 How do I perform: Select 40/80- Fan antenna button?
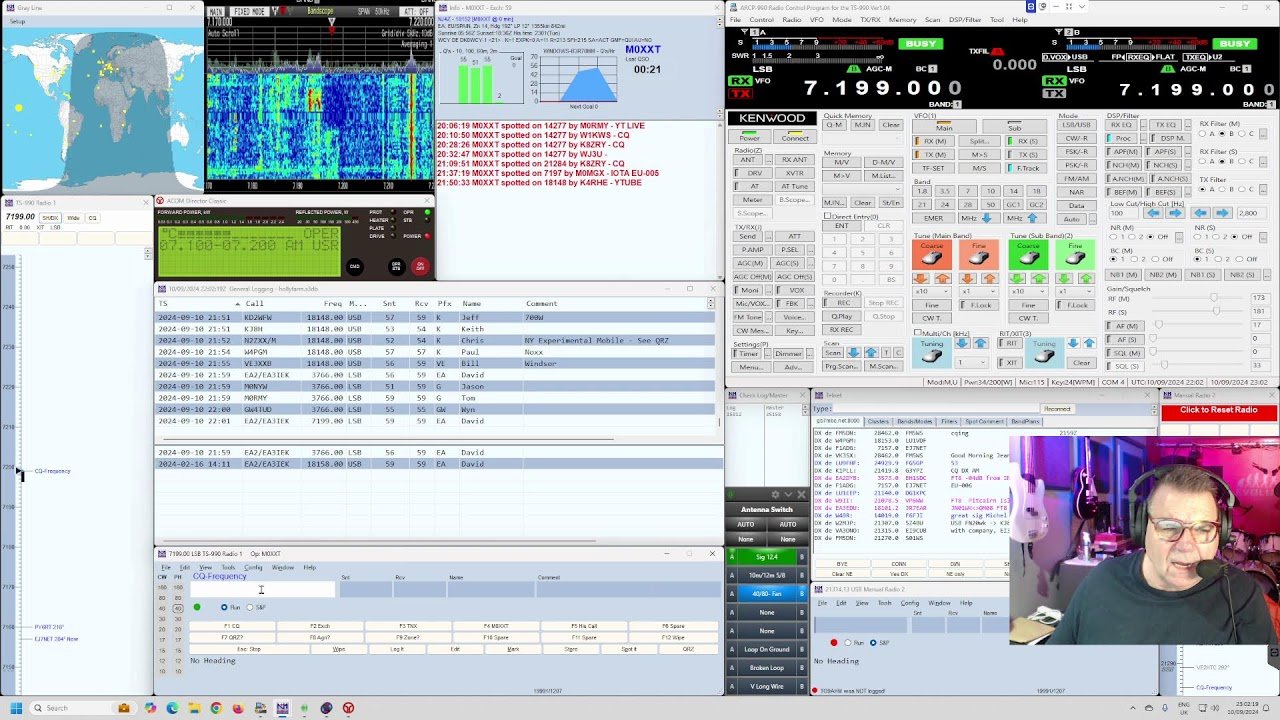[x=767, y=593]
